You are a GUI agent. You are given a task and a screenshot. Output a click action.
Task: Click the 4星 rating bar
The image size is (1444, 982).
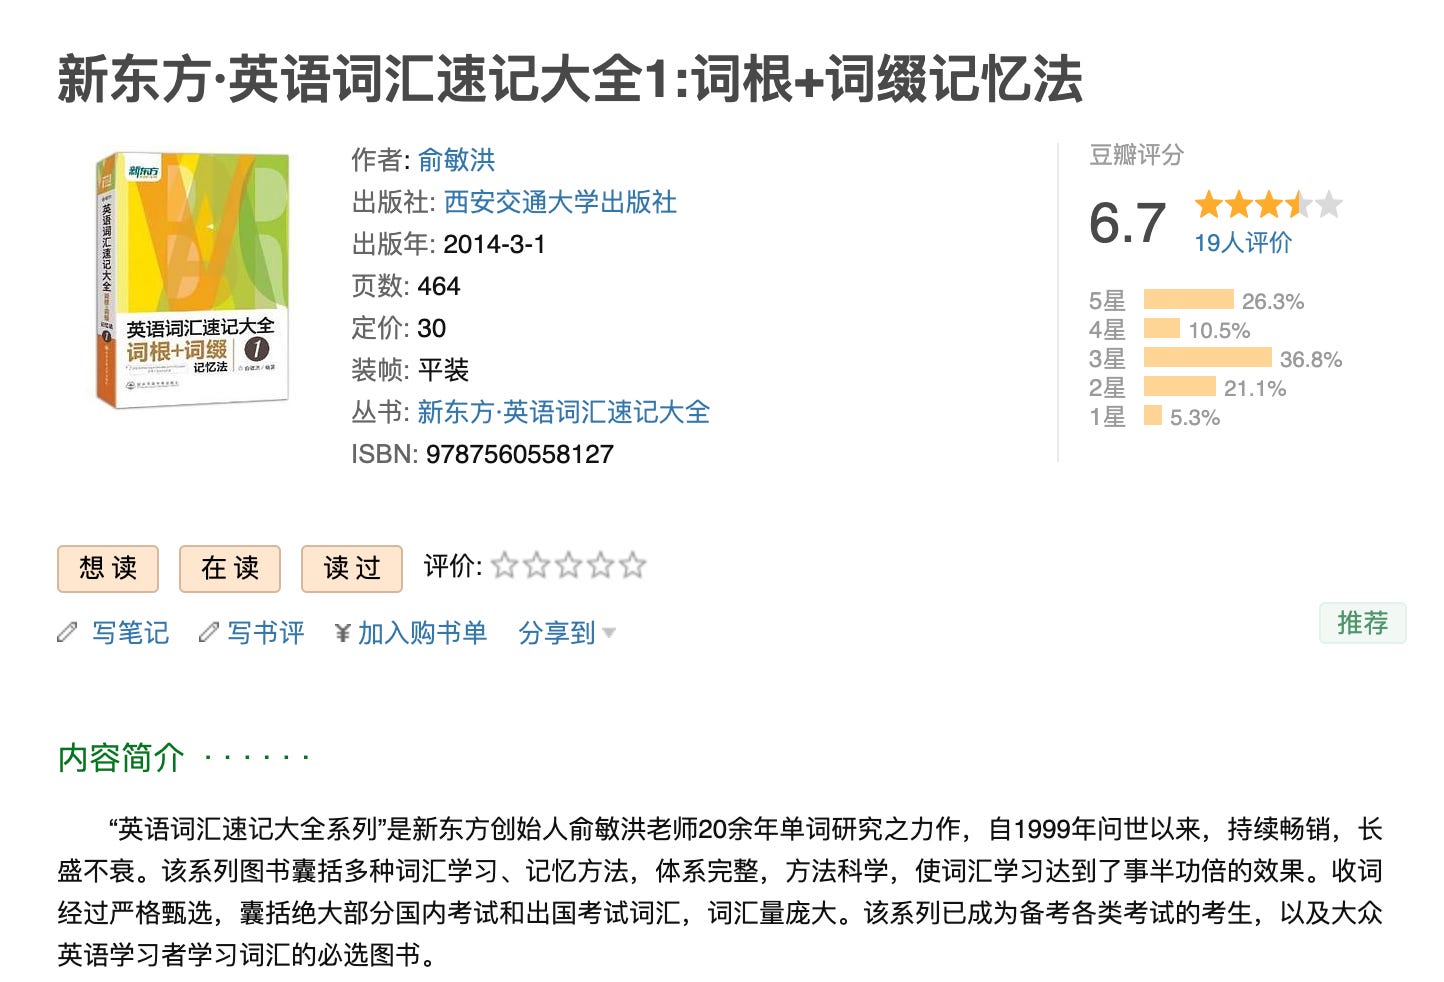[x=1162, y=328]
